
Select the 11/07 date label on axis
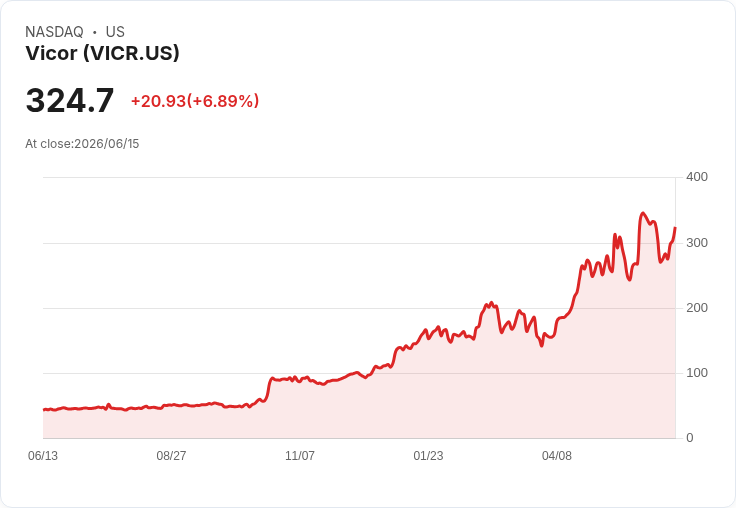pos(300,455)
